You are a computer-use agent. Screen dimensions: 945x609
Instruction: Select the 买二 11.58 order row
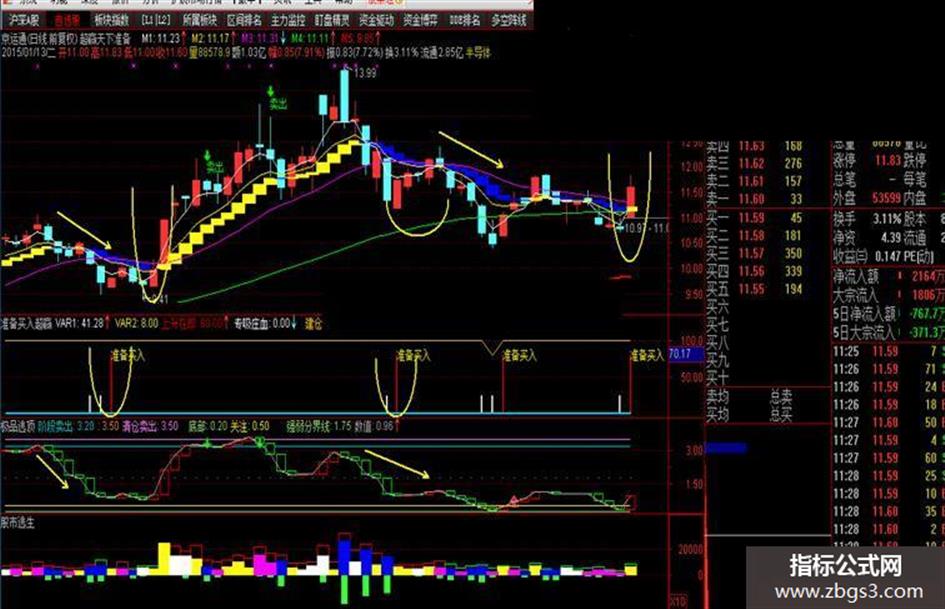coord(756,235)
